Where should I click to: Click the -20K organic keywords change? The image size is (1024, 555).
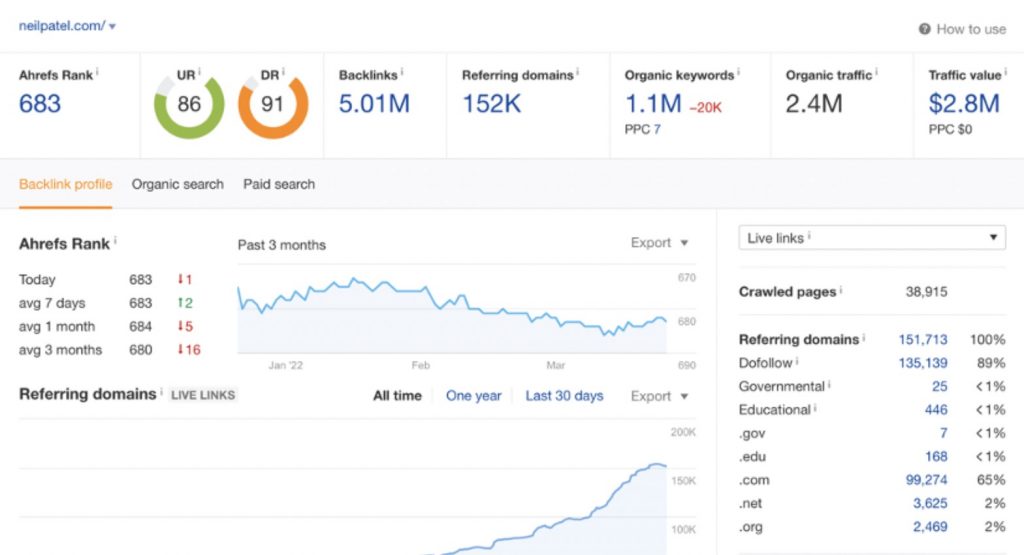point(705,108)
